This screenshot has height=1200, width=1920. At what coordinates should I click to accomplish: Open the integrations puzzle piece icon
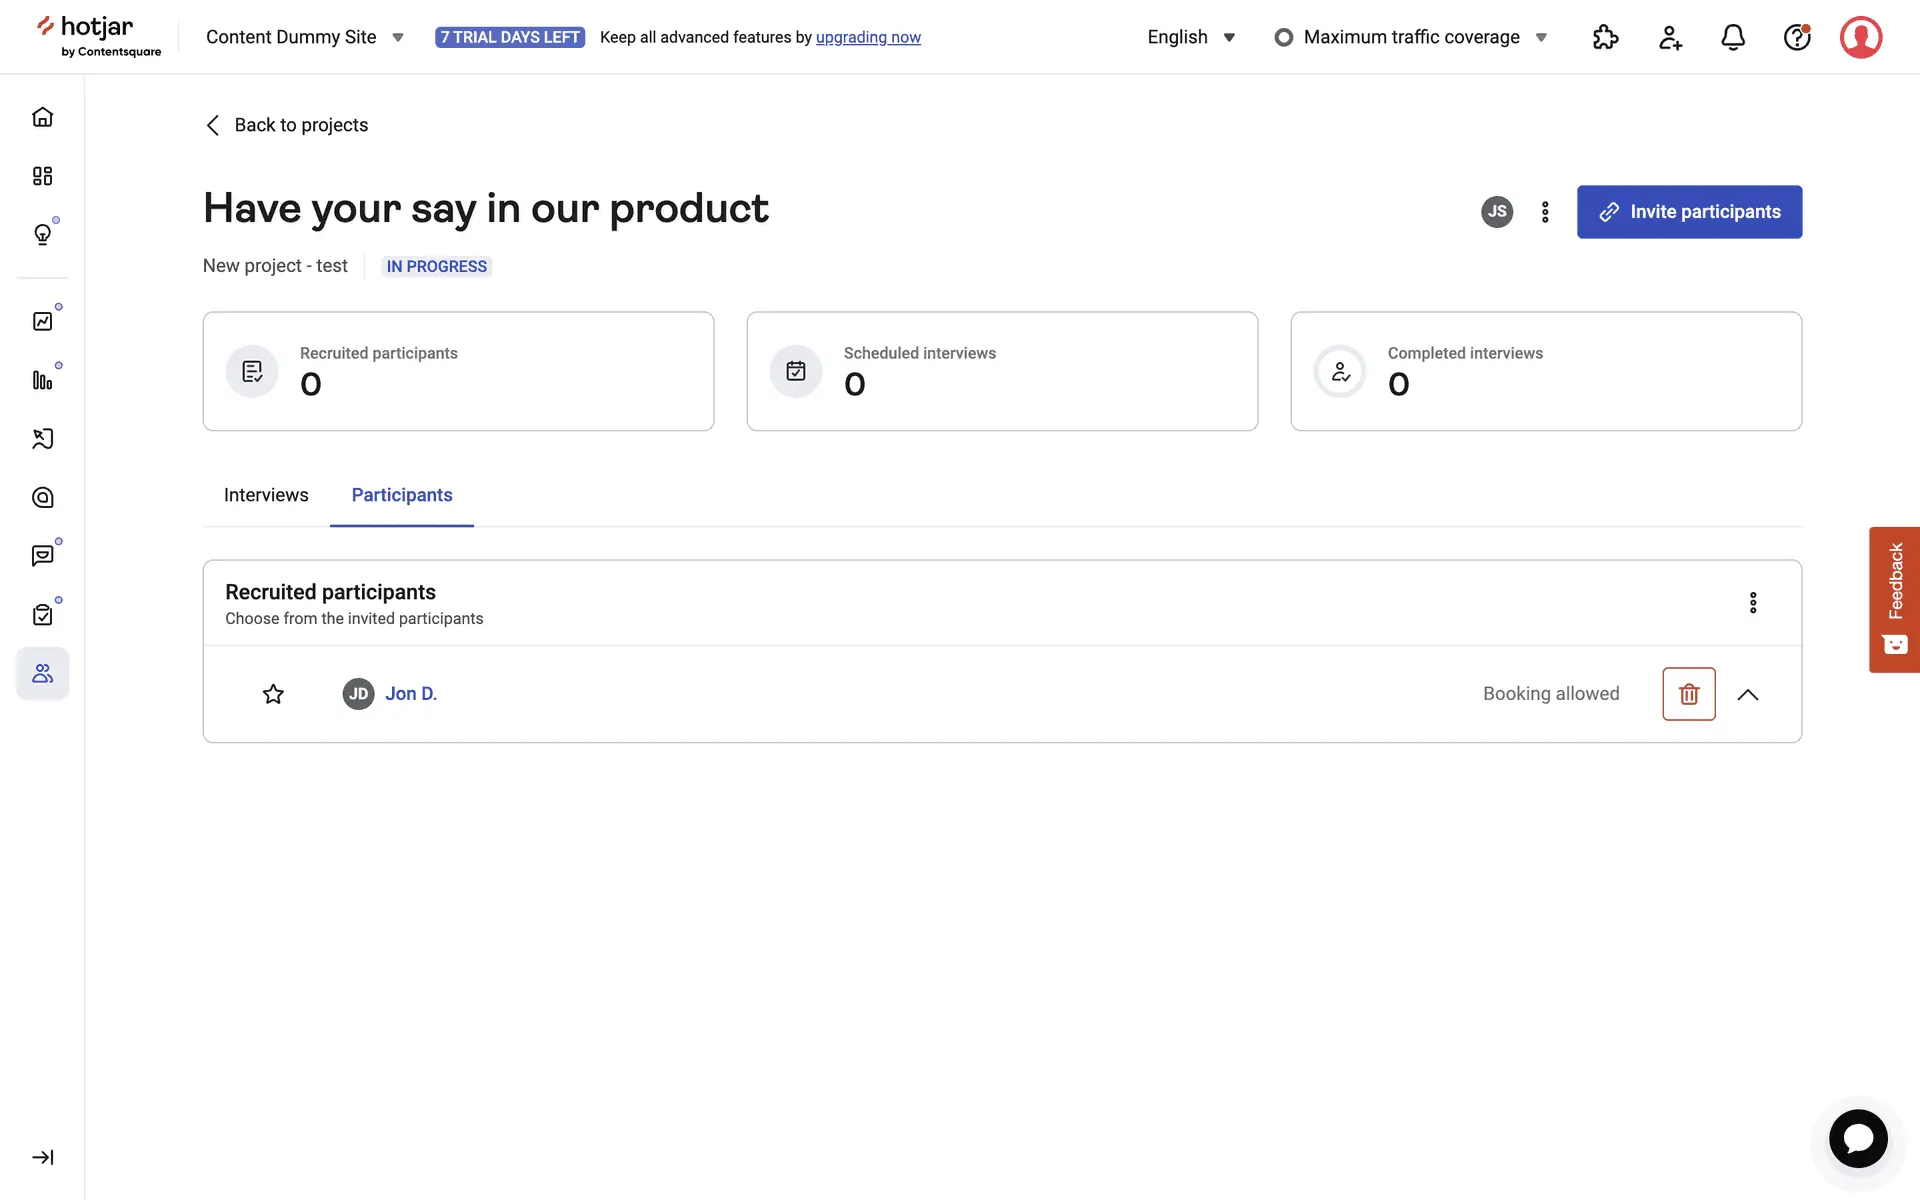(x=1605, y=37)
